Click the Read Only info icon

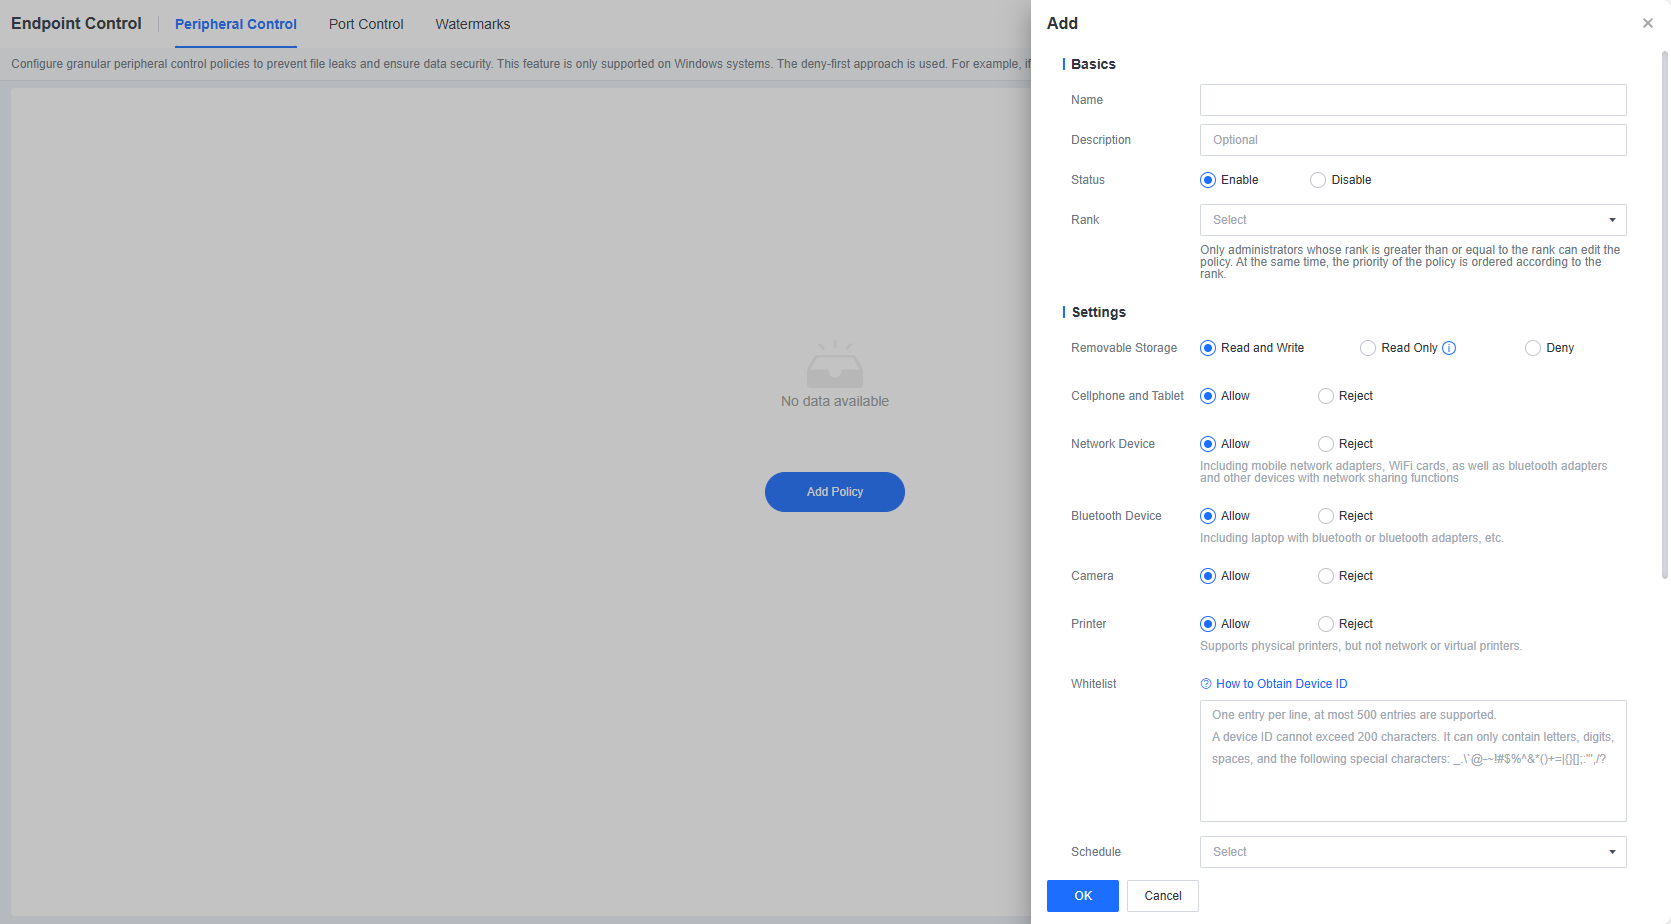(1449, 348)
